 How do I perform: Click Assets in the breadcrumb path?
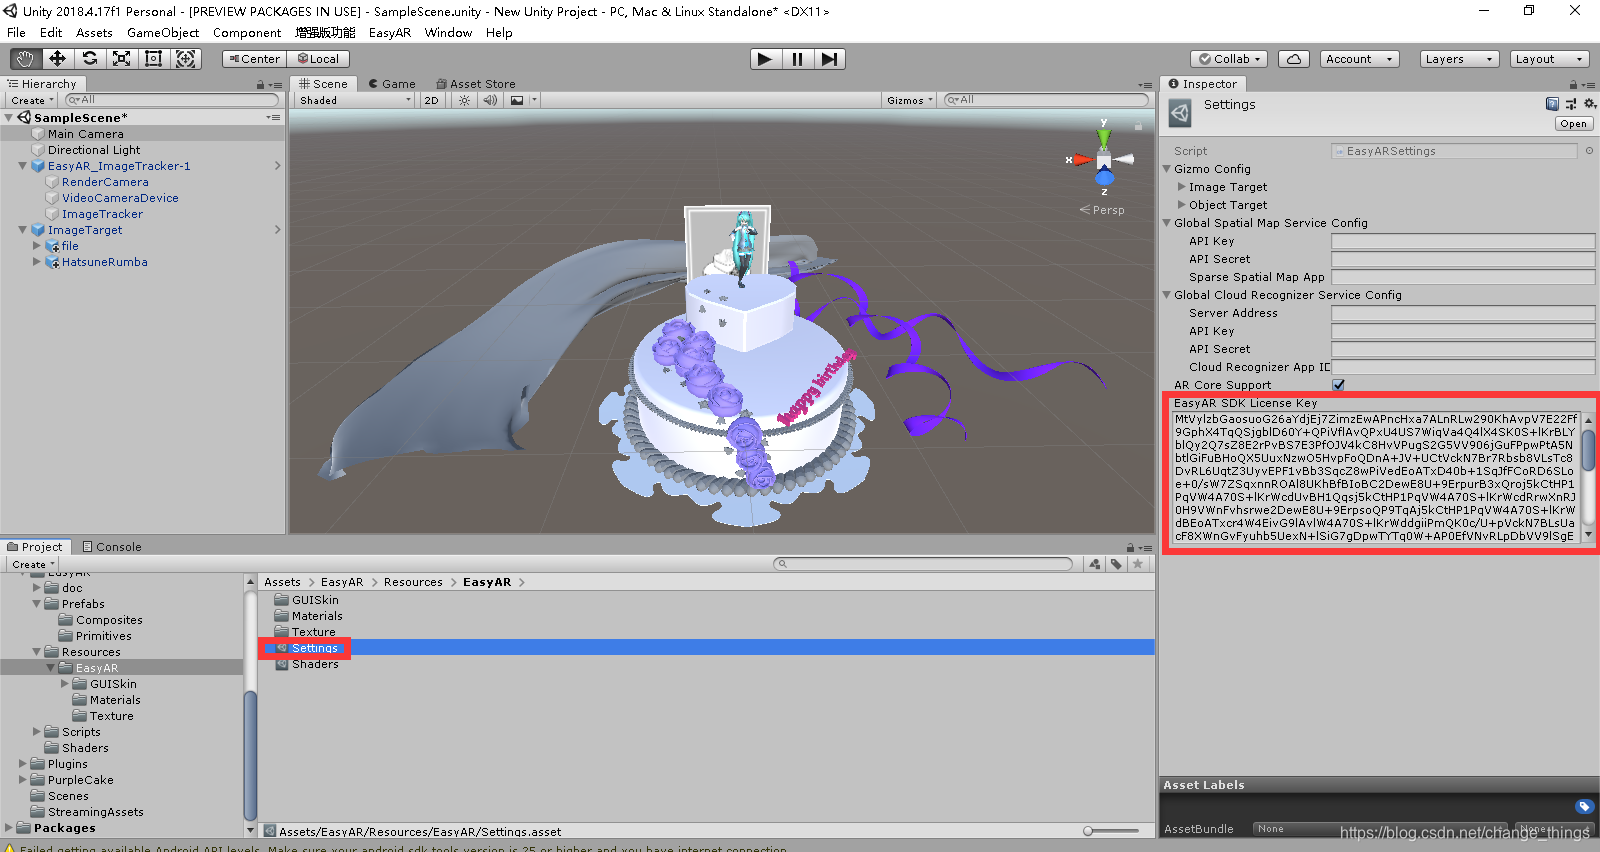pos(282,582)
